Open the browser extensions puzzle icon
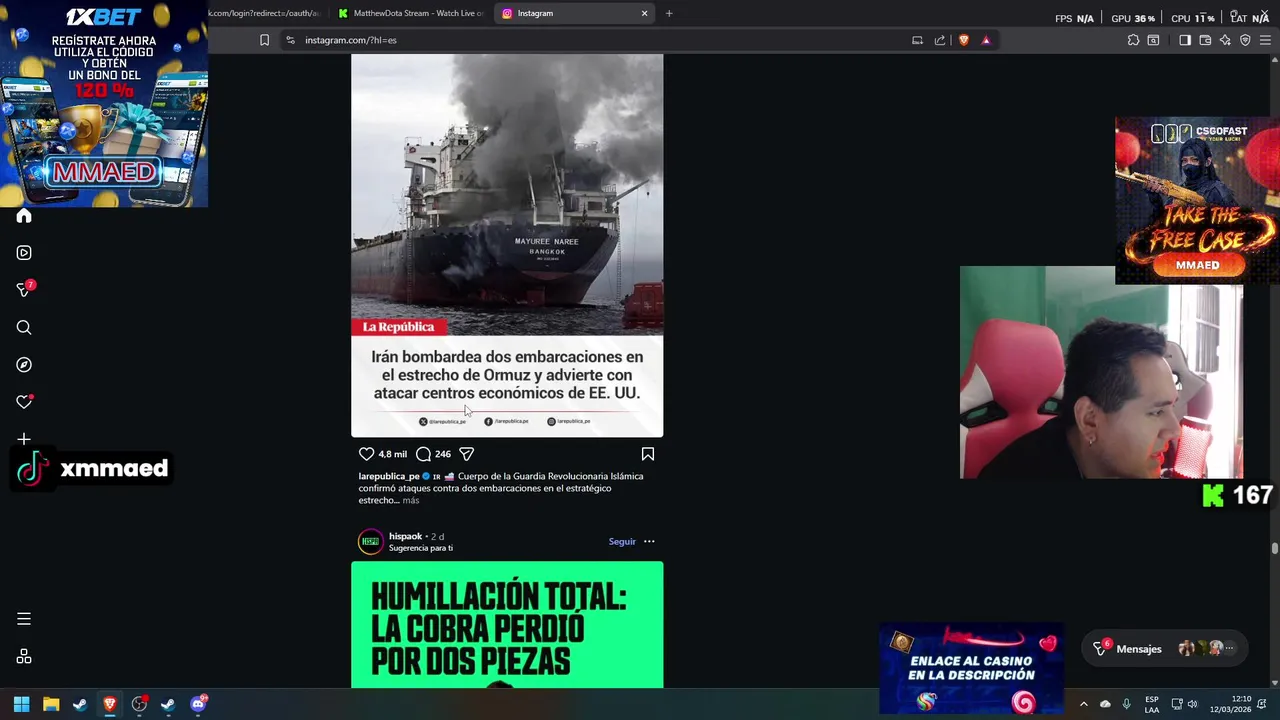This screenshot has width=1280, height=720. [1133, 40]
